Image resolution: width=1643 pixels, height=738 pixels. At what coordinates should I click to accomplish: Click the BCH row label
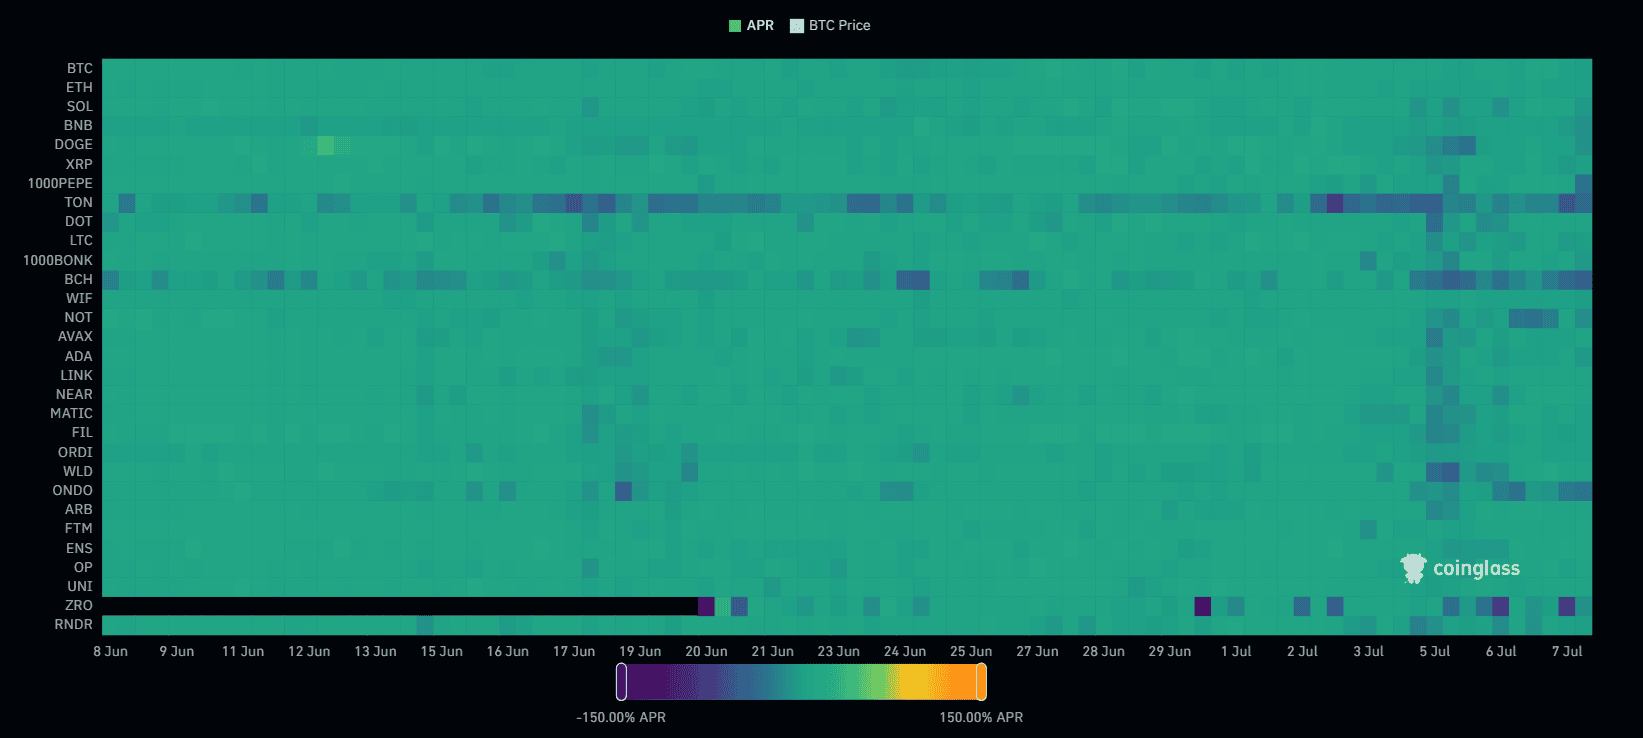(x=79, y=279)
